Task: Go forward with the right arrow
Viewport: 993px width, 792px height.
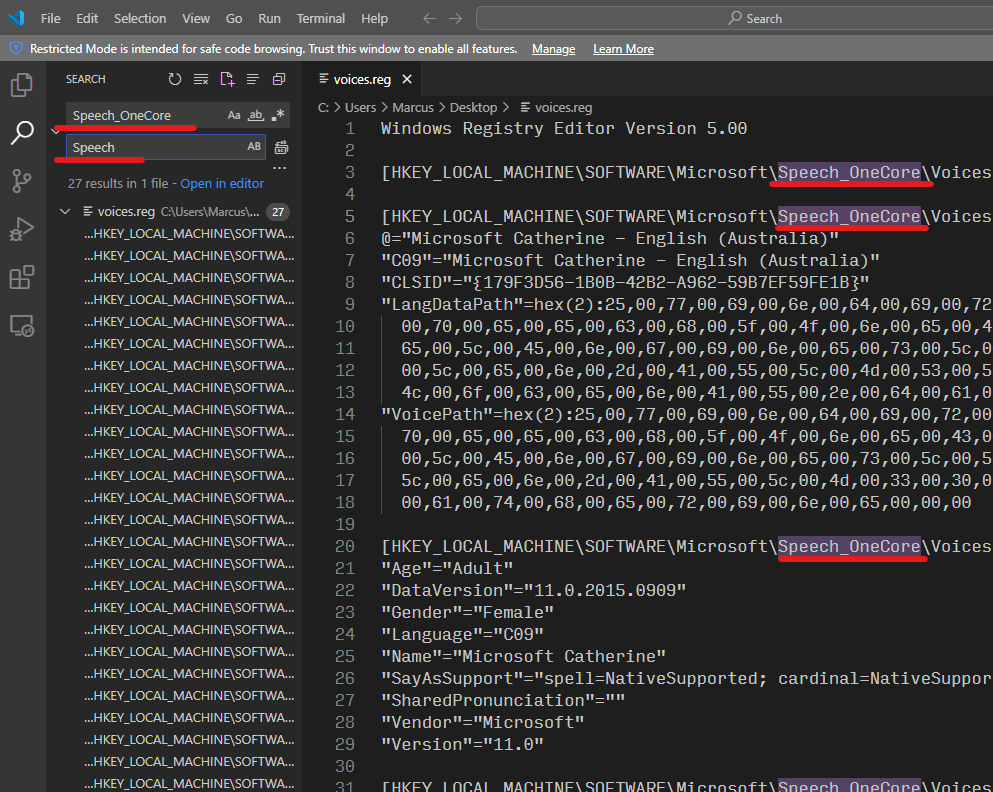Action: (x=455, y=18)
